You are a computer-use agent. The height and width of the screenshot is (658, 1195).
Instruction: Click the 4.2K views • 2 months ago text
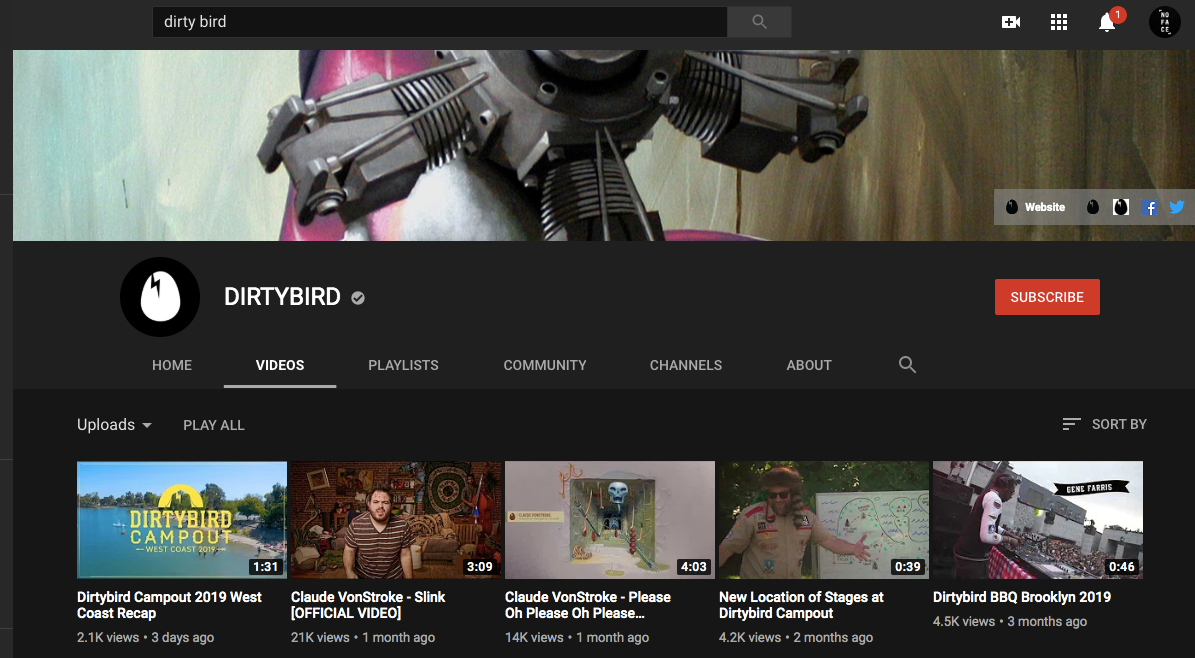[x=796, y=637]
